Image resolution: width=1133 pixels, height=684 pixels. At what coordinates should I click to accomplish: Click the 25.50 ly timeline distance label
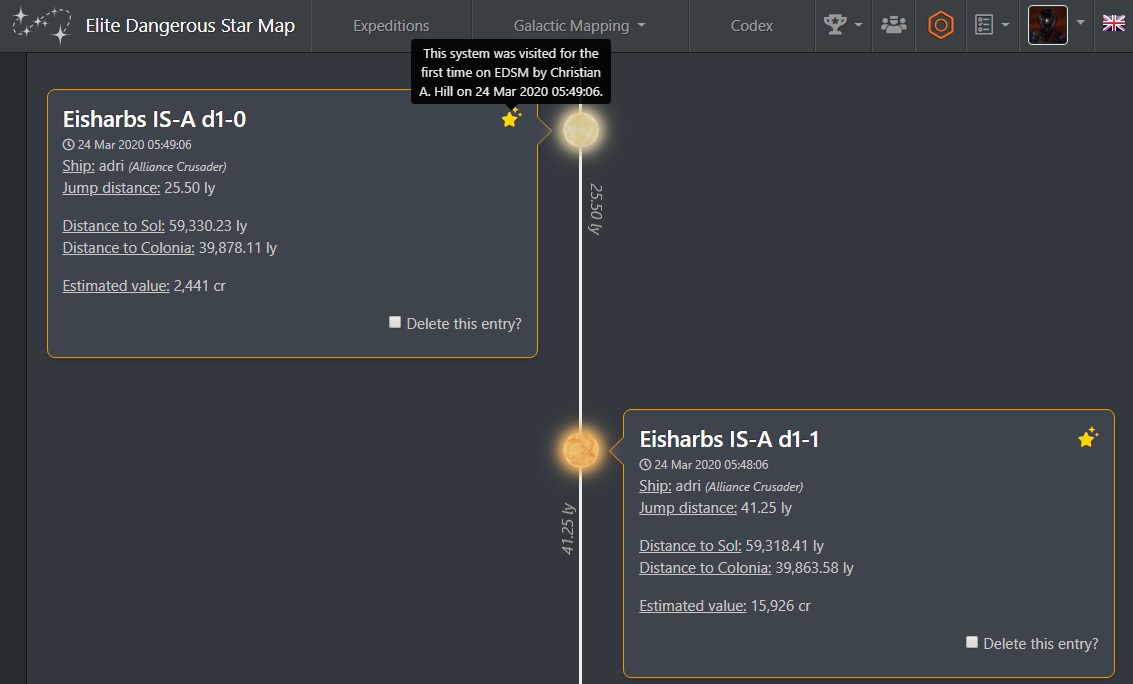pos(595,209)
